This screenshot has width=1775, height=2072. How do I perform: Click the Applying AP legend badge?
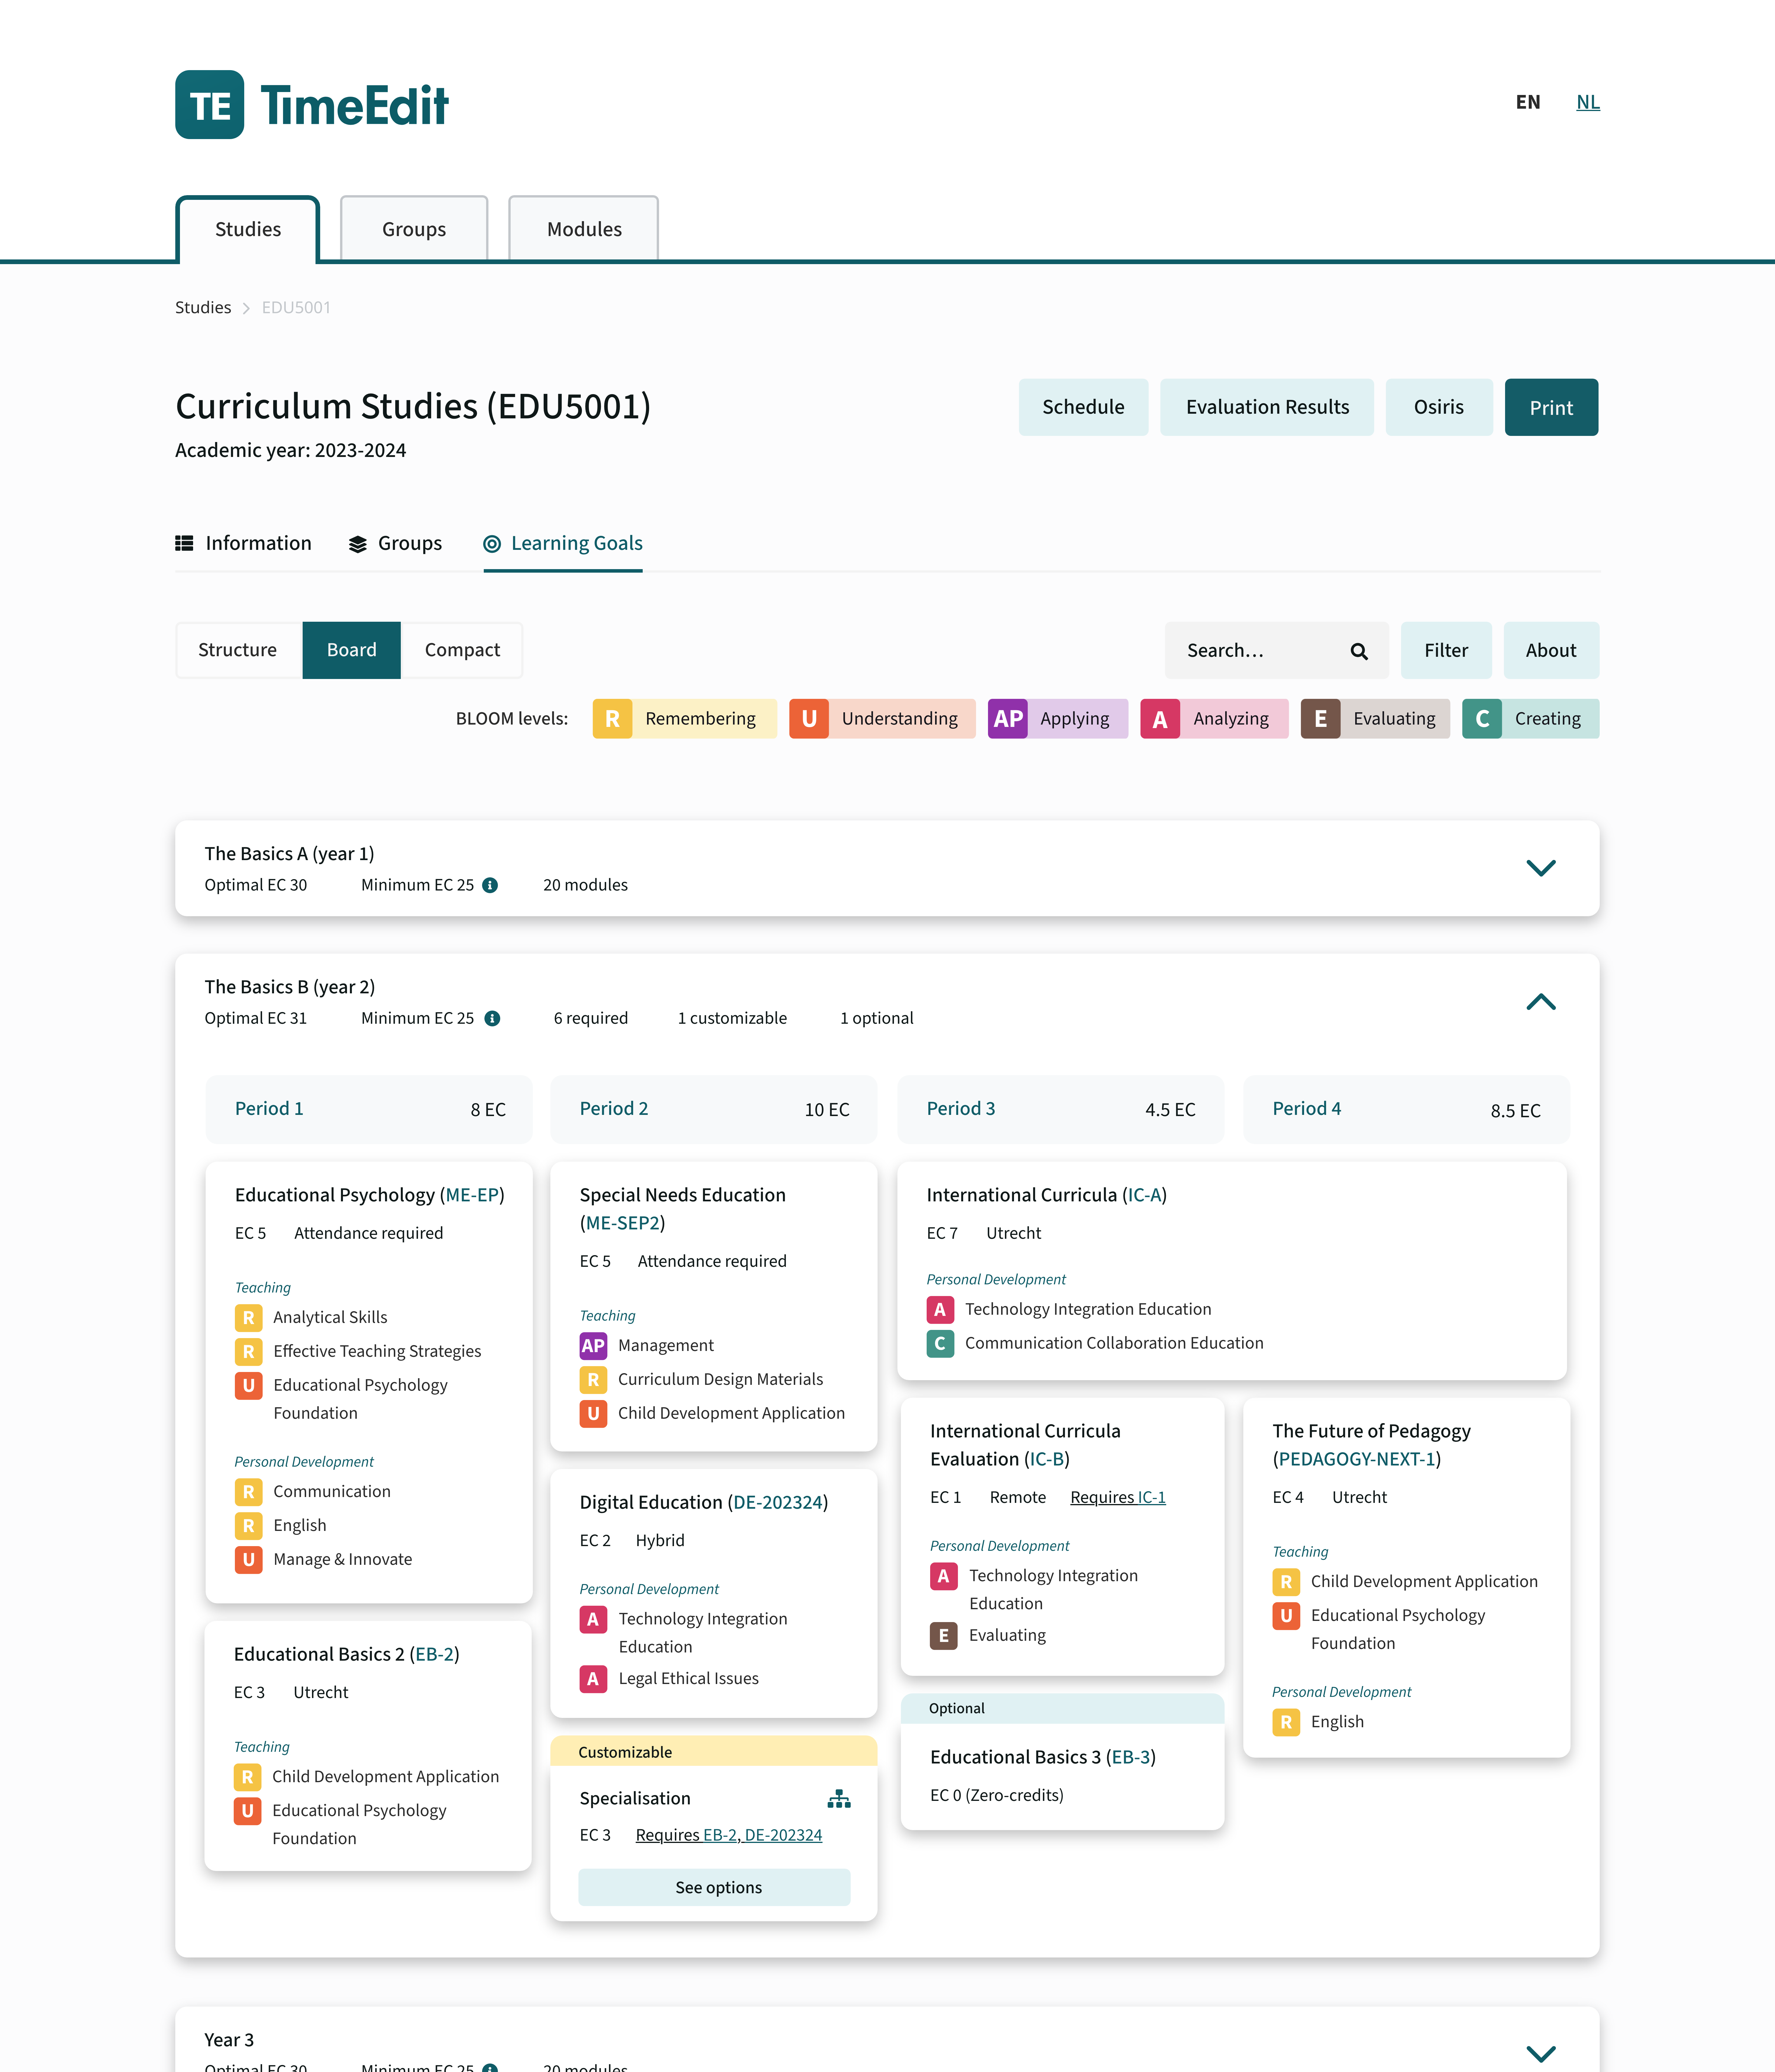coord(1008,719)
